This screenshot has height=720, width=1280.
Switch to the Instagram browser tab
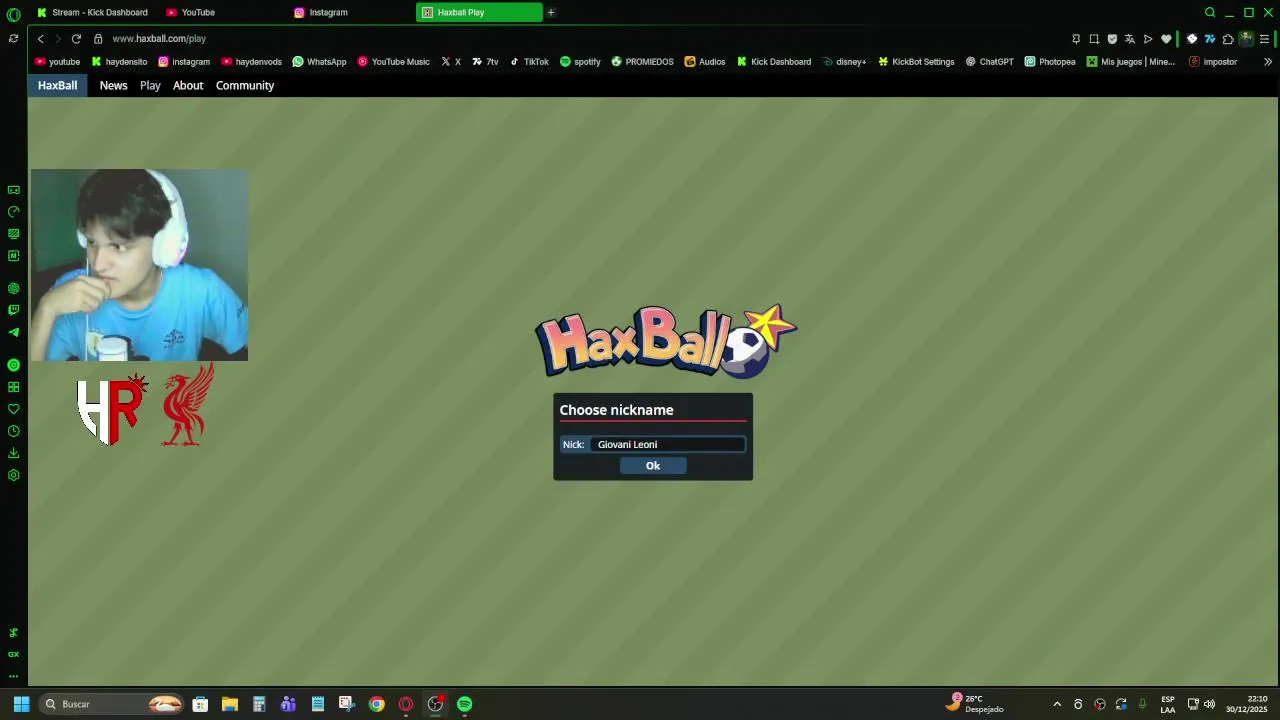coord(350,12)
